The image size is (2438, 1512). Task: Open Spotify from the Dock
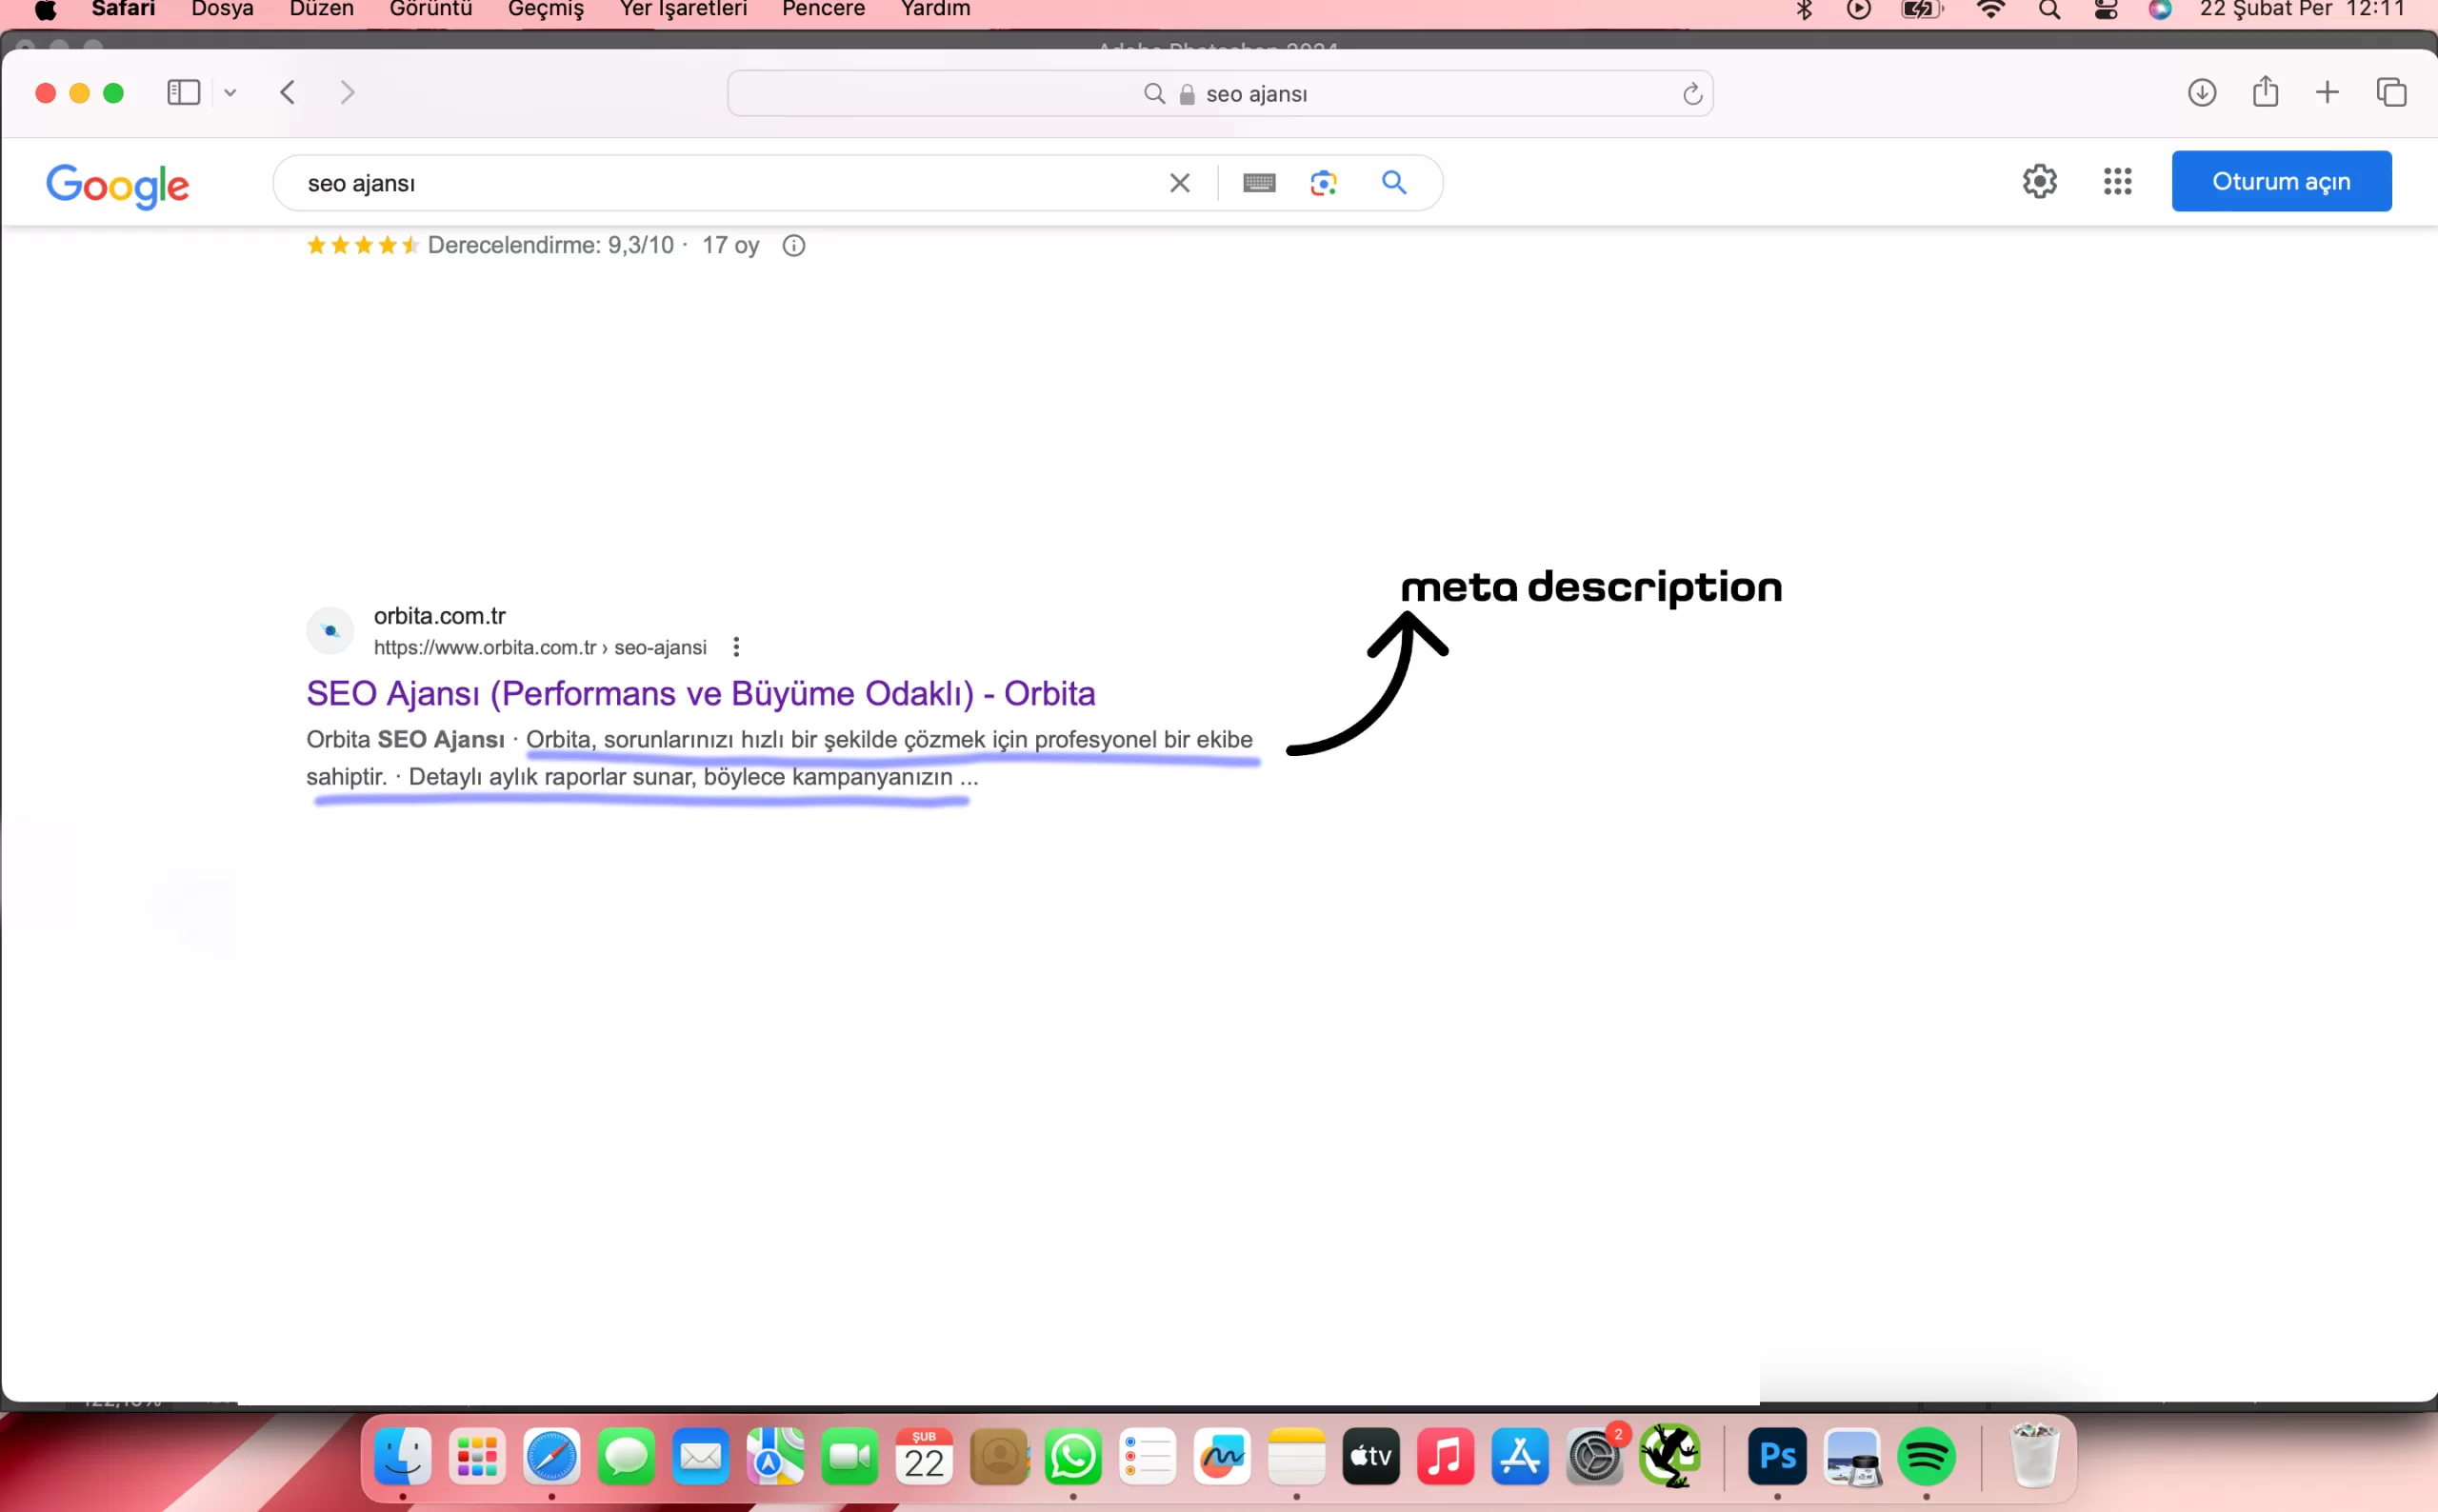point(1926,1457)
